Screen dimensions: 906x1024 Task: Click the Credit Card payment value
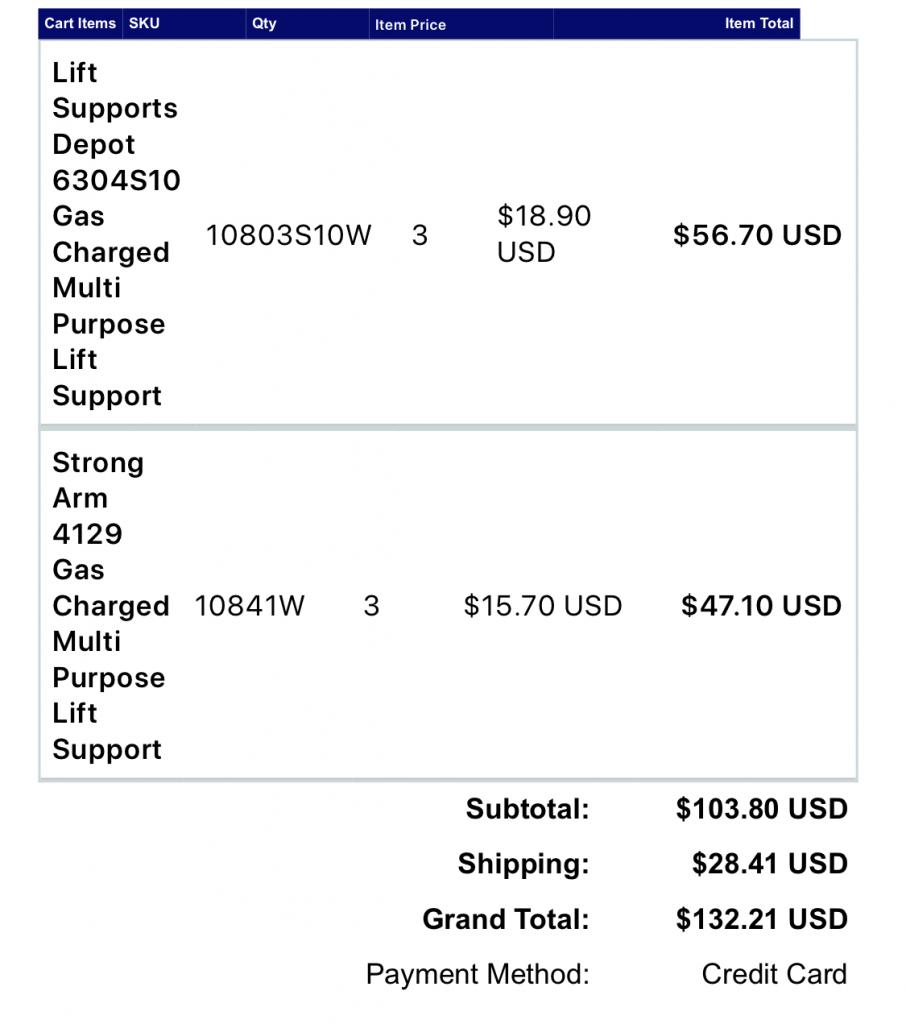click(x=774, y=974)
